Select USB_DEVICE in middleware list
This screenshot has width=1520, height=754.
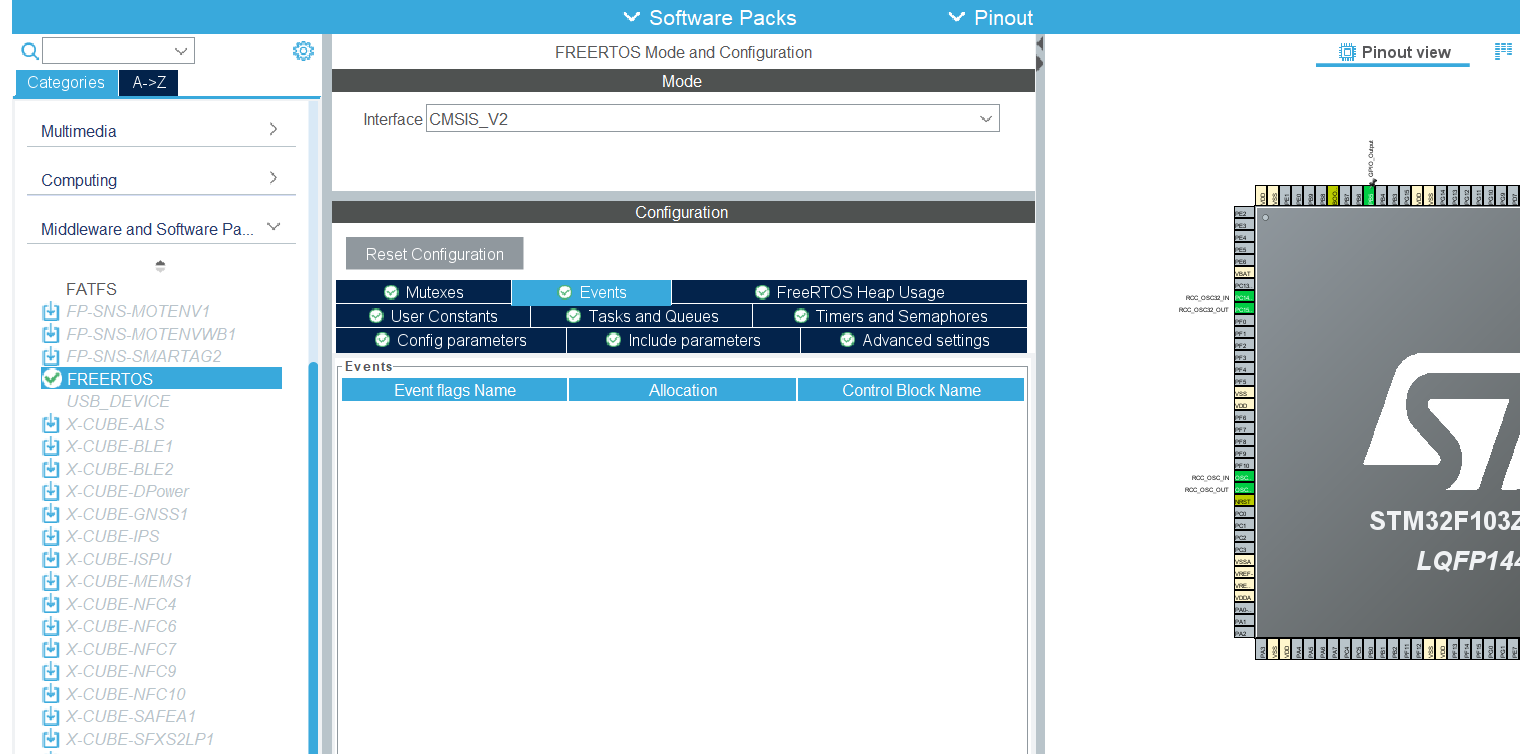point(118,401)
